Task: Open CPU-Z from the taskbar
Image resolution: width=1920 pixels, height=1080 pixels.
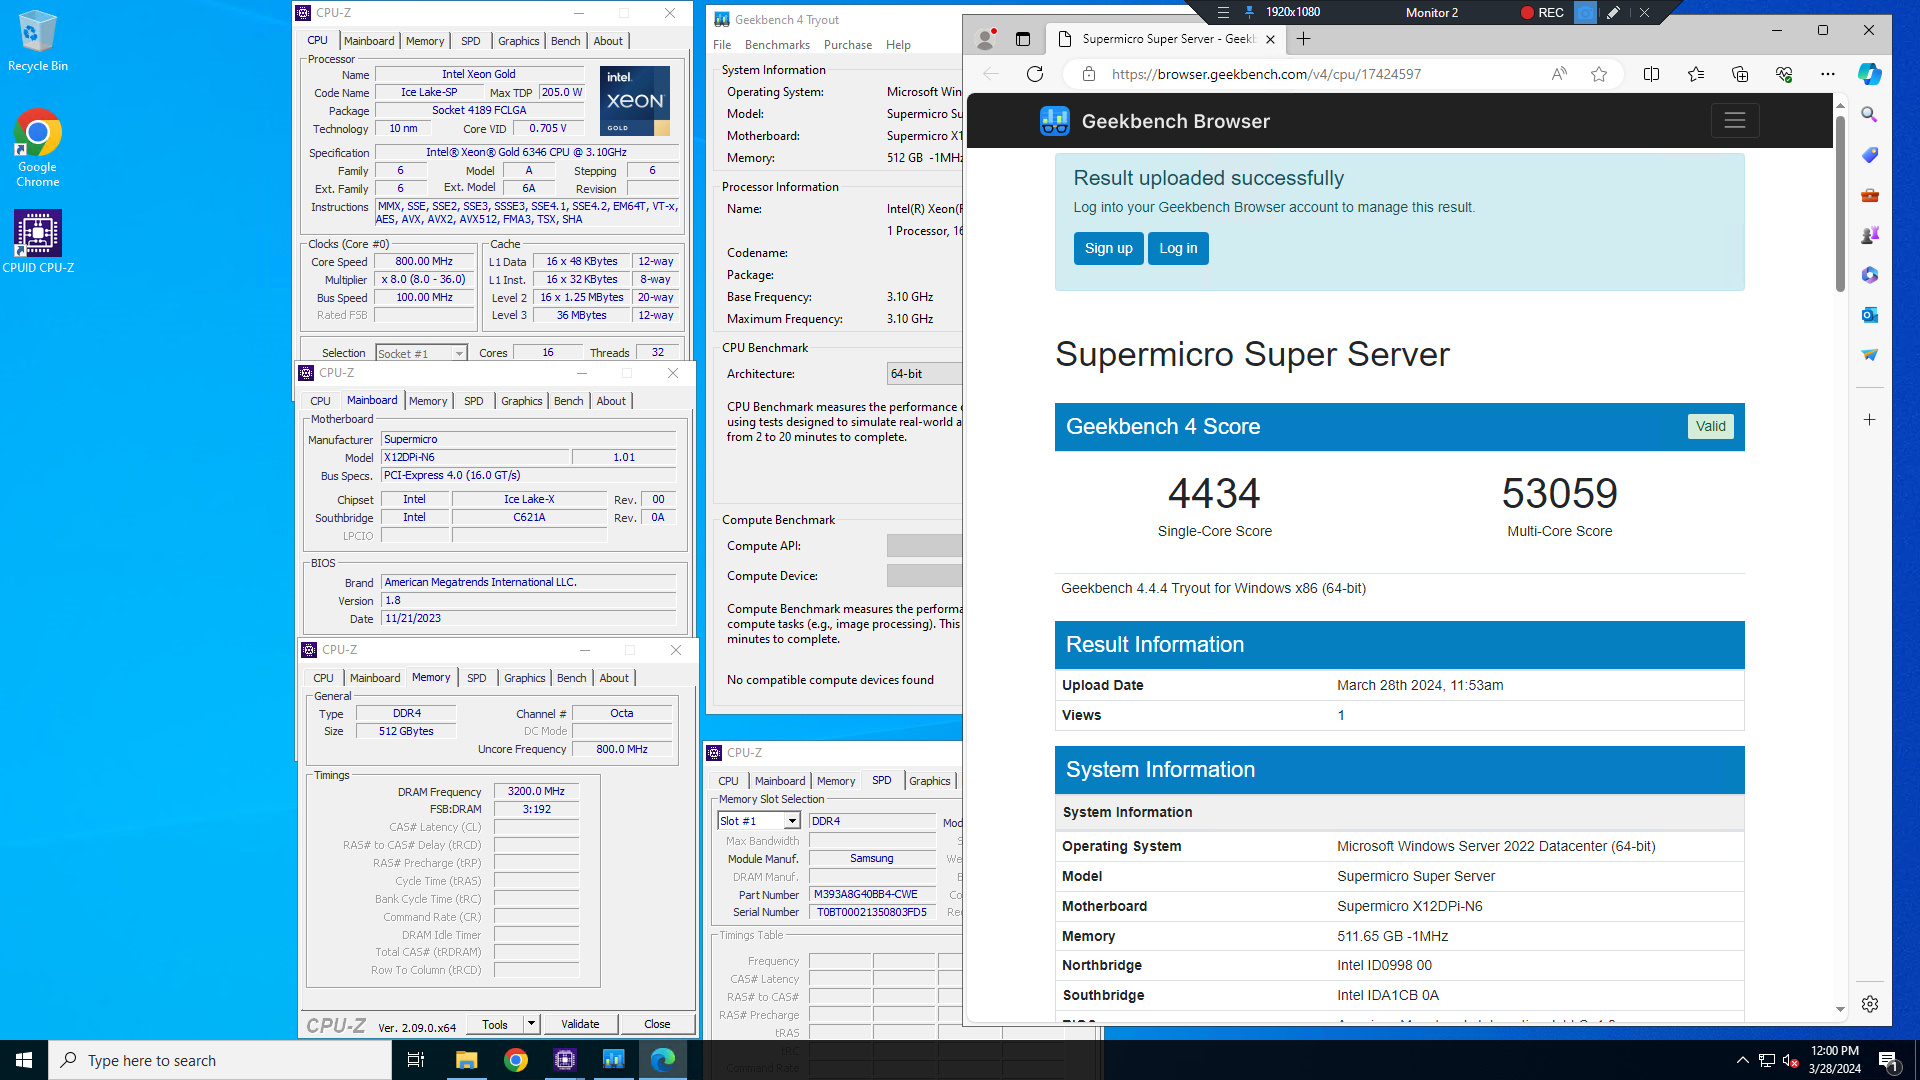Action: [565, 1060]
